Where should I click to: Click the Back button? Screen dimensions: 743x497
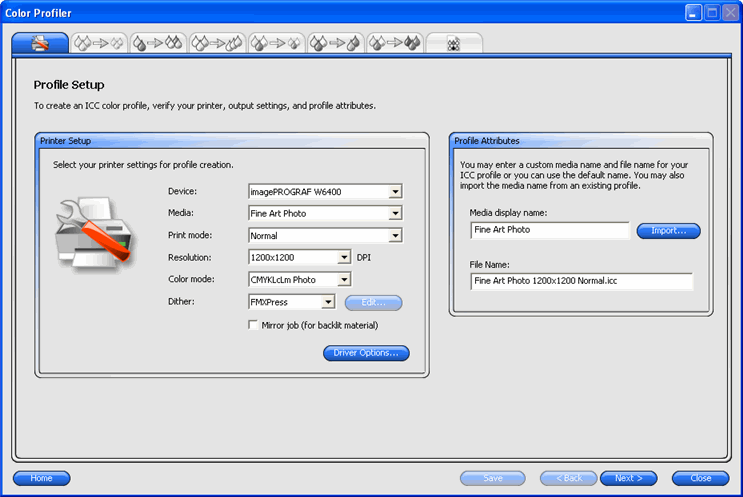click(x=569, y=478)
